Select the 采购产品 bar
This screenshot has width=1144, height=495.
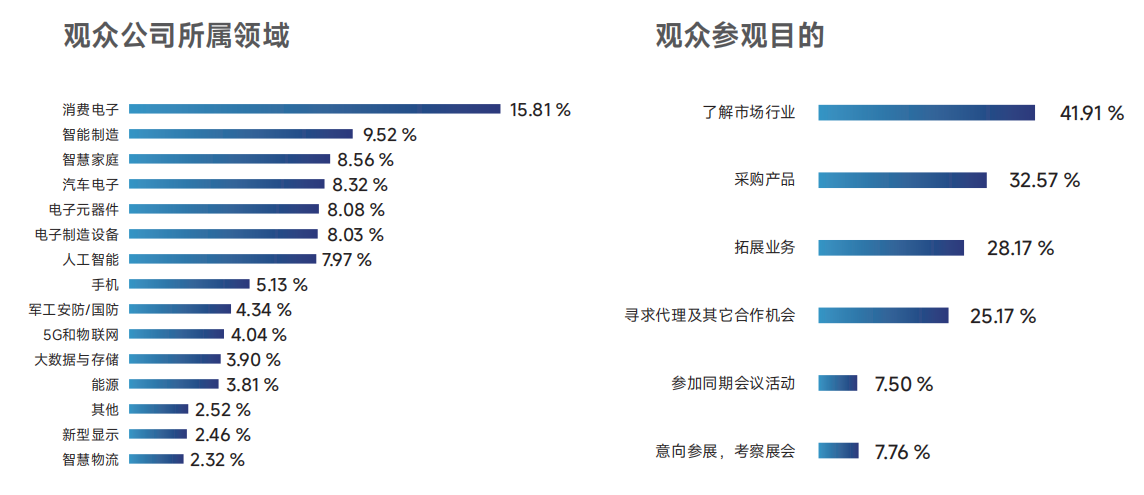tap(903, 180)
